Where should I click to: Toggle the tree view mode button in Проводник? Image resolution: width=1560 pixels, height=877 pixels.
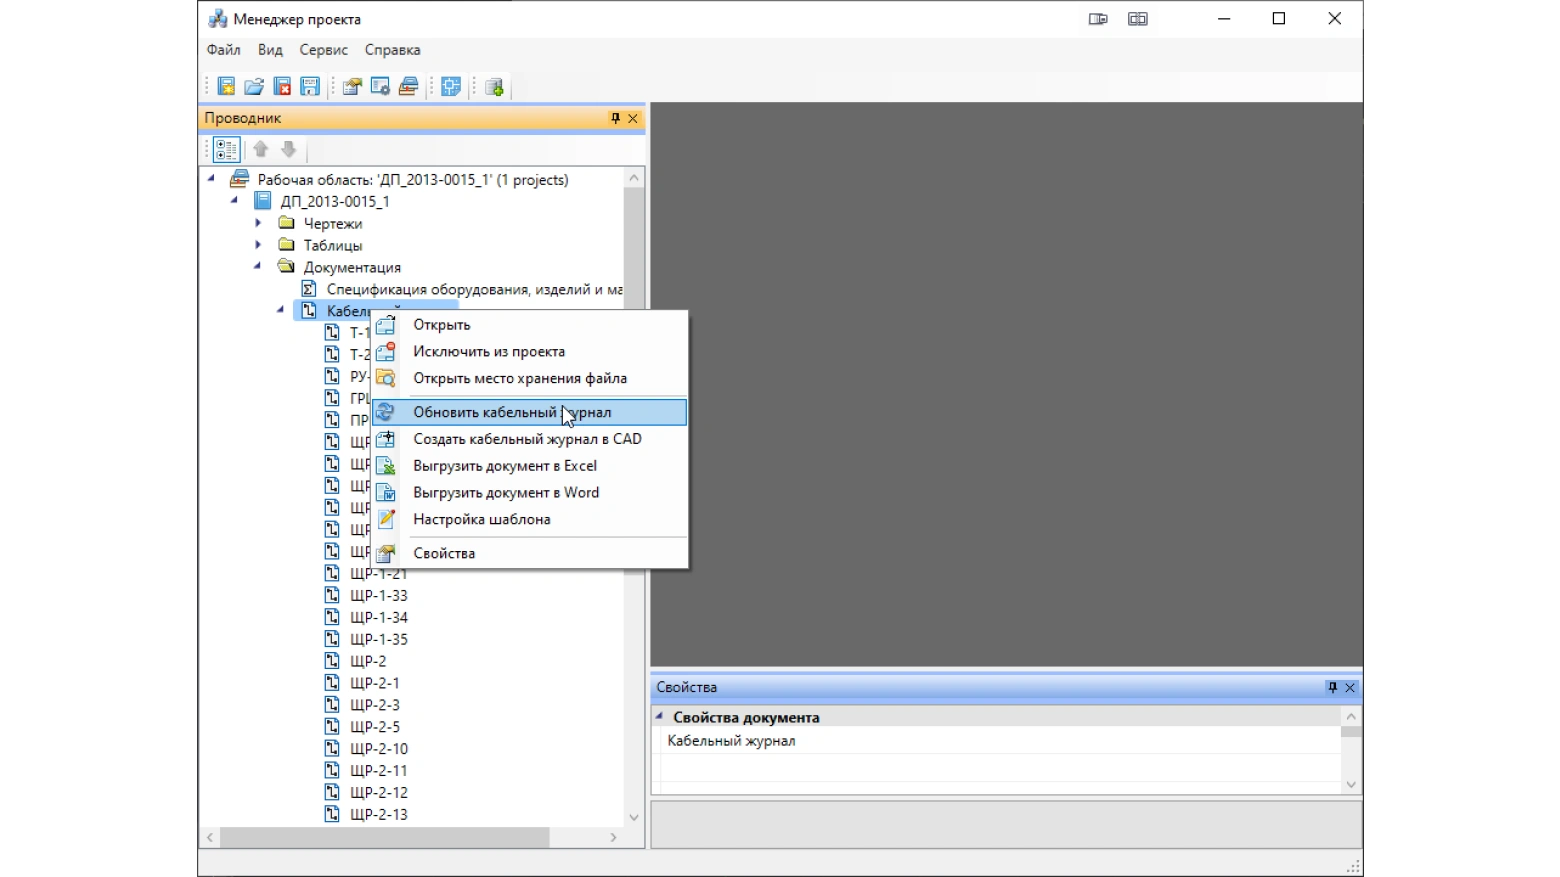227,150
